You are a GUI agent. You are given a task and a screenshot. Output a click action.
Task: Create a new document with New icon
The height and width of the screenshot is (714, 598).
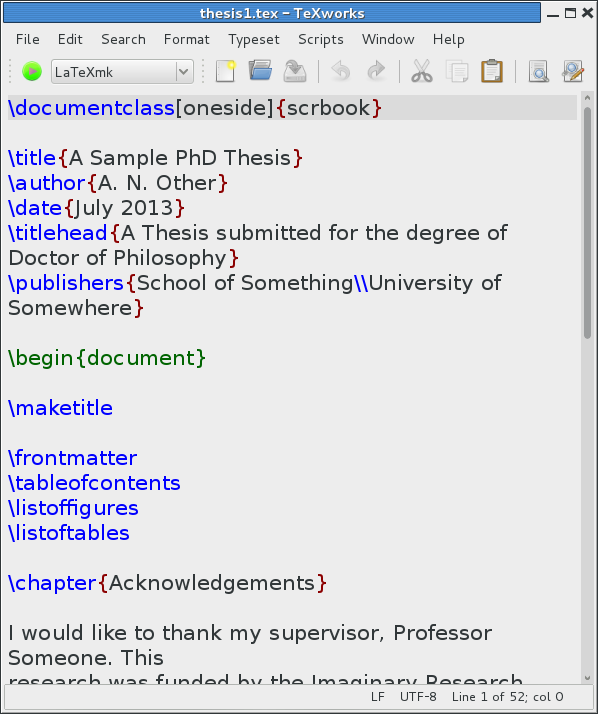pyautogui.click(x=225, y=71)
